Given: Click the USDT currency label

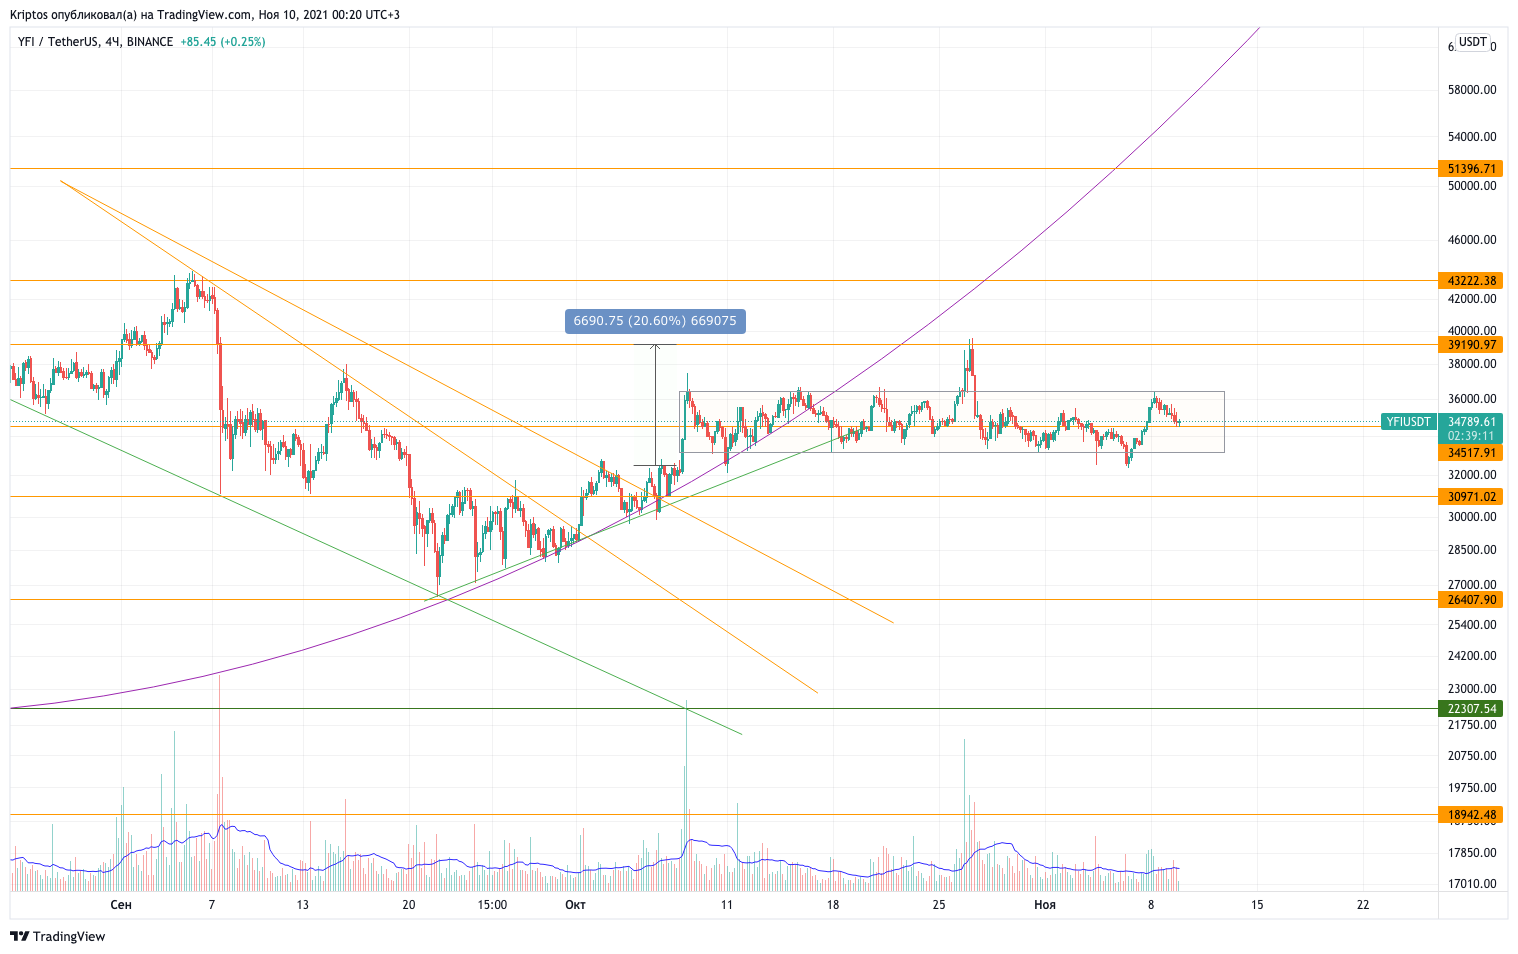Looking at the screenshot, I should [x=1472, y=42].
